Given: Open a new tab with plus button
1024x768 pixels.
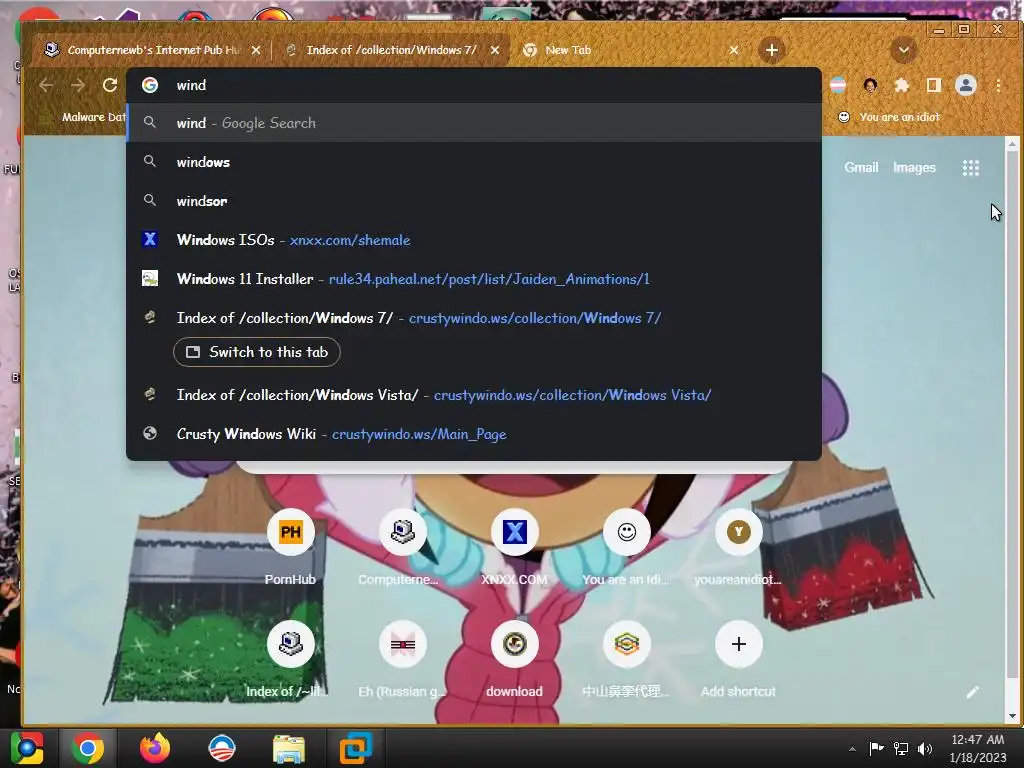Looking at the screenshot, I should click(771, 50).
